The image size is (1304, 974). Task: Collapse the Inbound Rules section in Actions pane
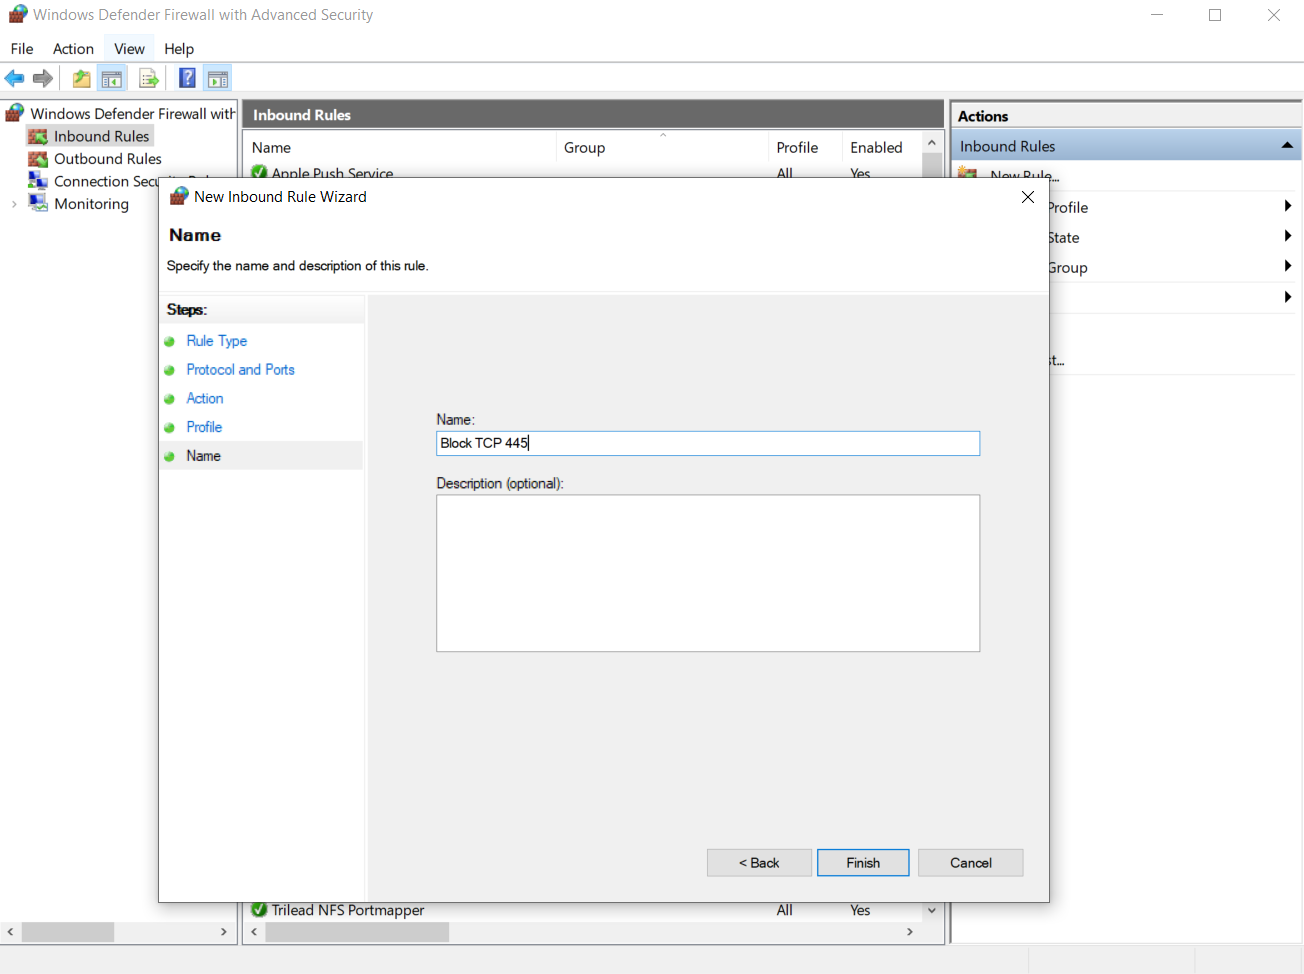[x=1287, y=146]
